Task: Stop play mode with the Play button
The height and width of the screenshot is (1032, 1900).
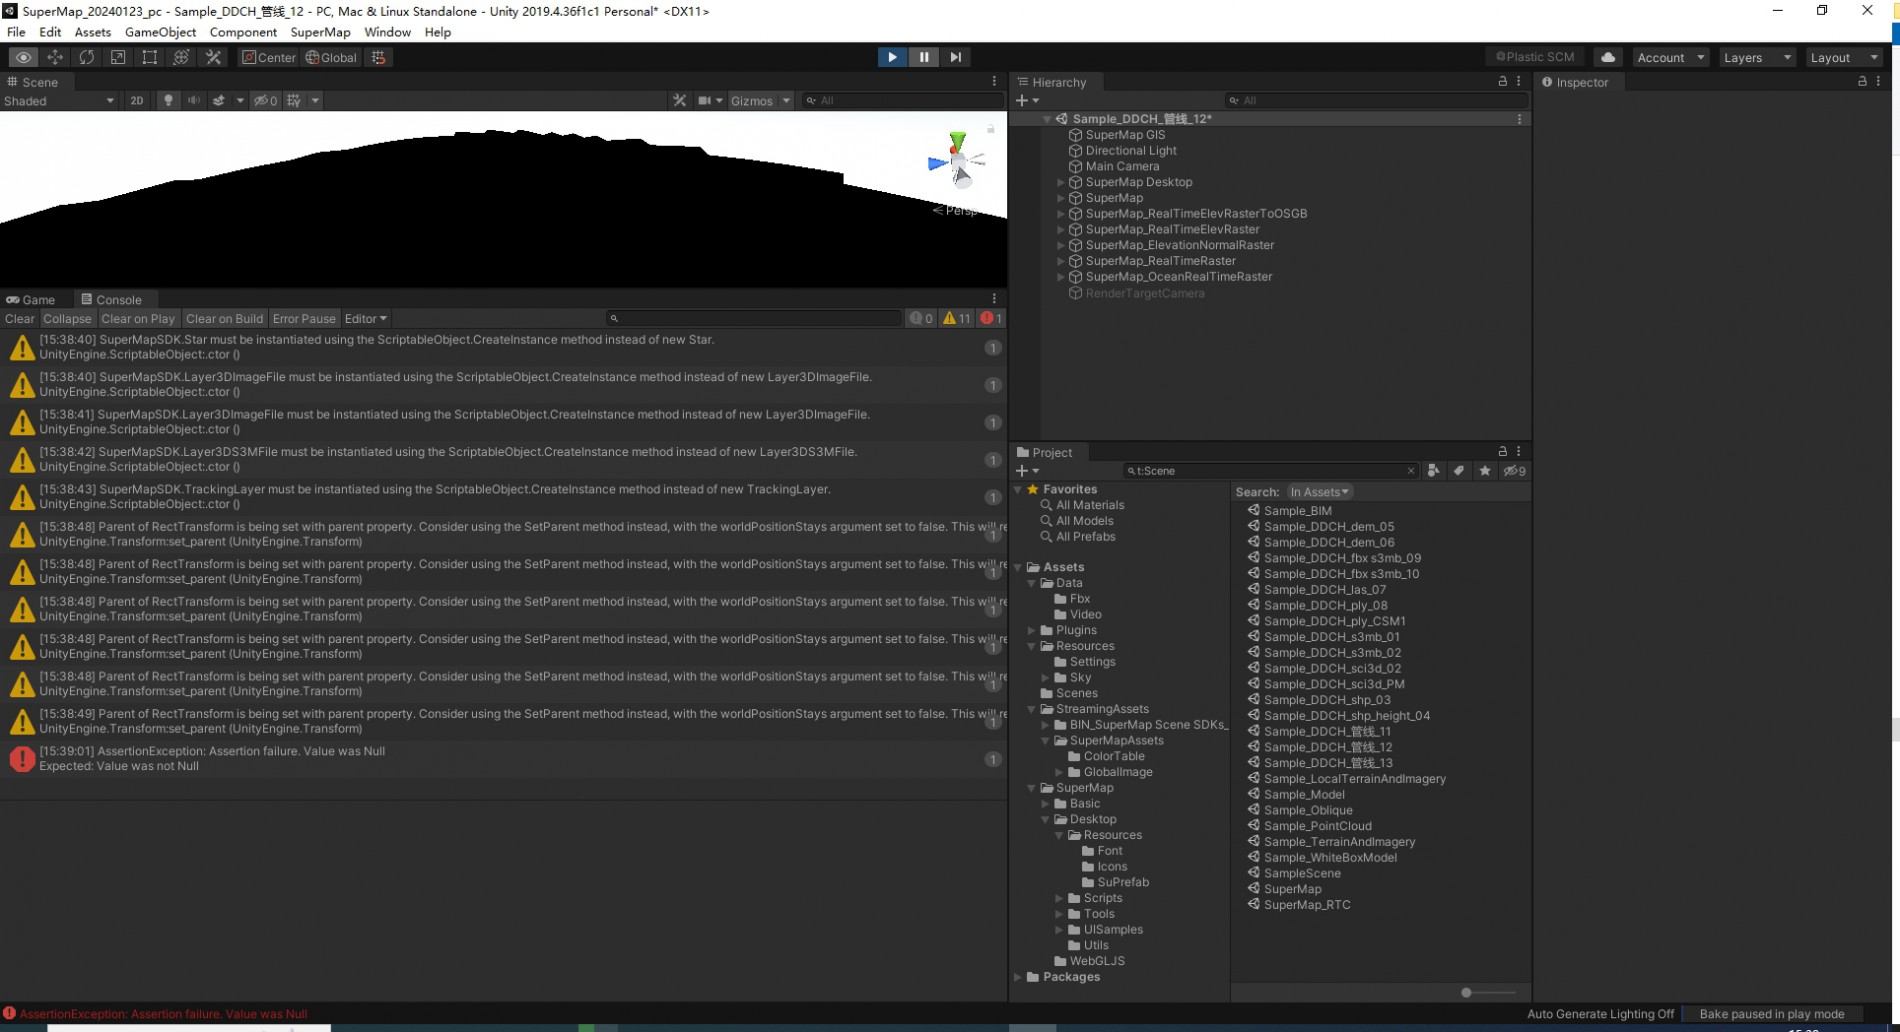Action: [x=892, y=57]
